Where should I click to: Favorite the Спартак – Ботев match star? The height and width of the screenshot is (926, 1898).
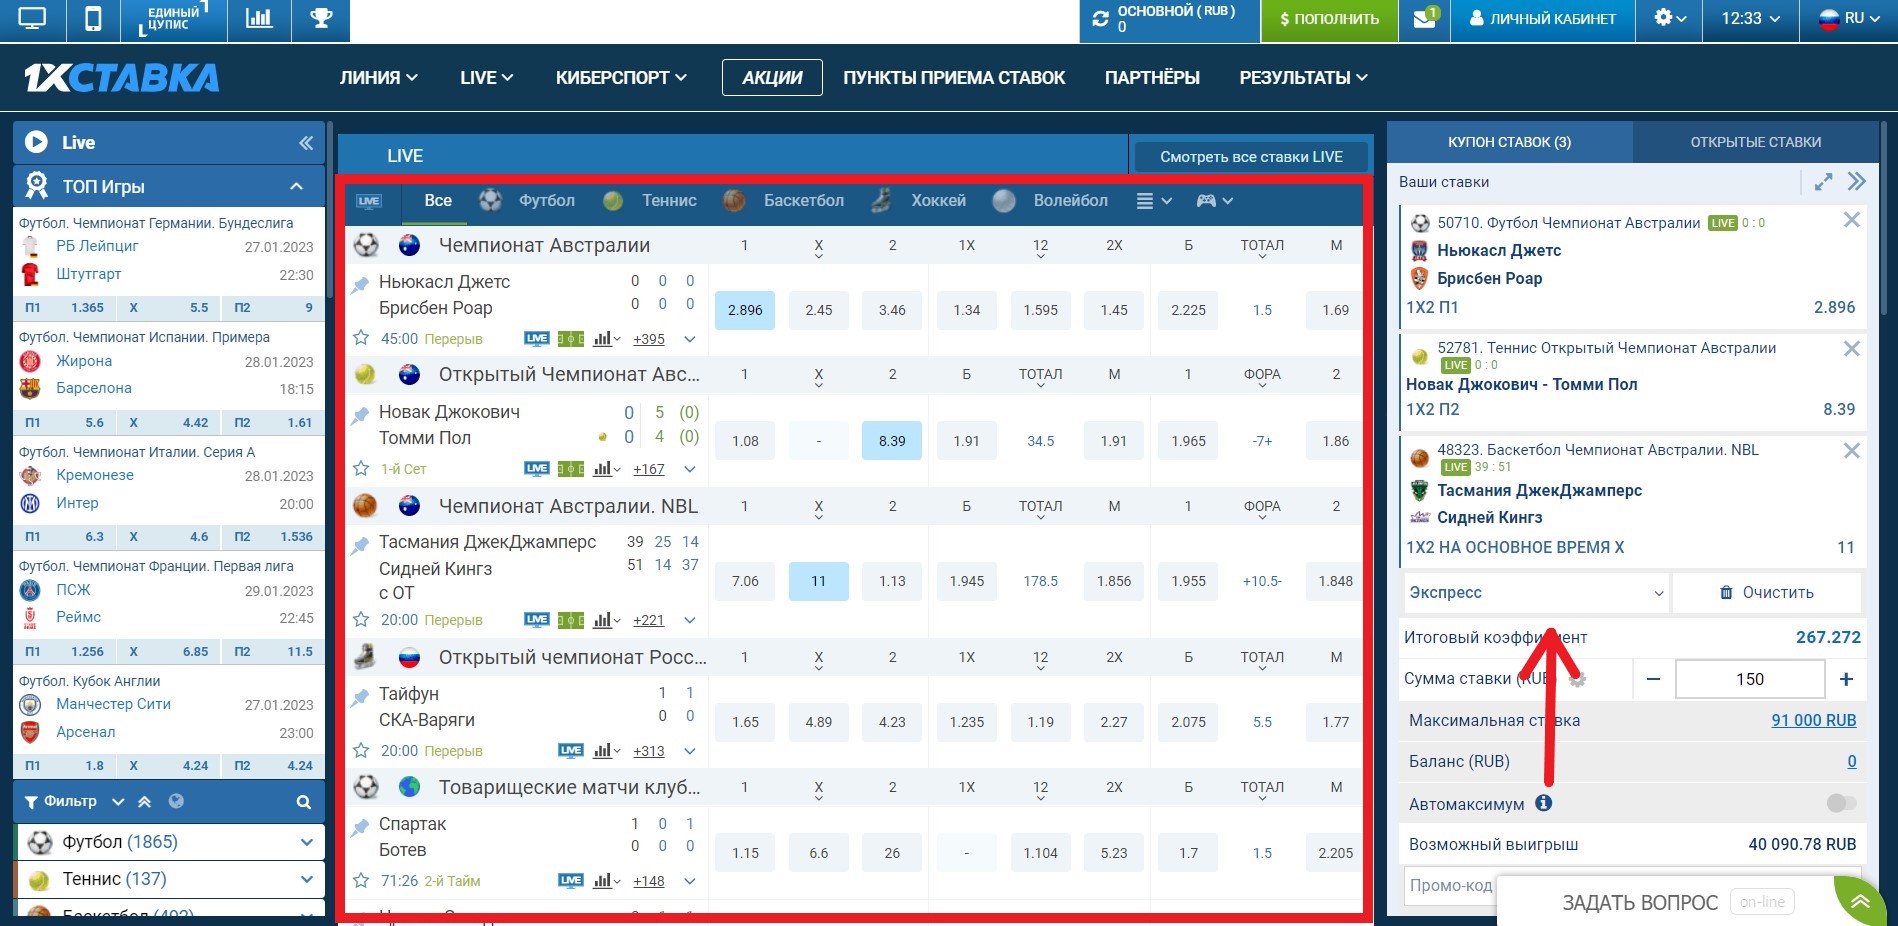[361, 881]
